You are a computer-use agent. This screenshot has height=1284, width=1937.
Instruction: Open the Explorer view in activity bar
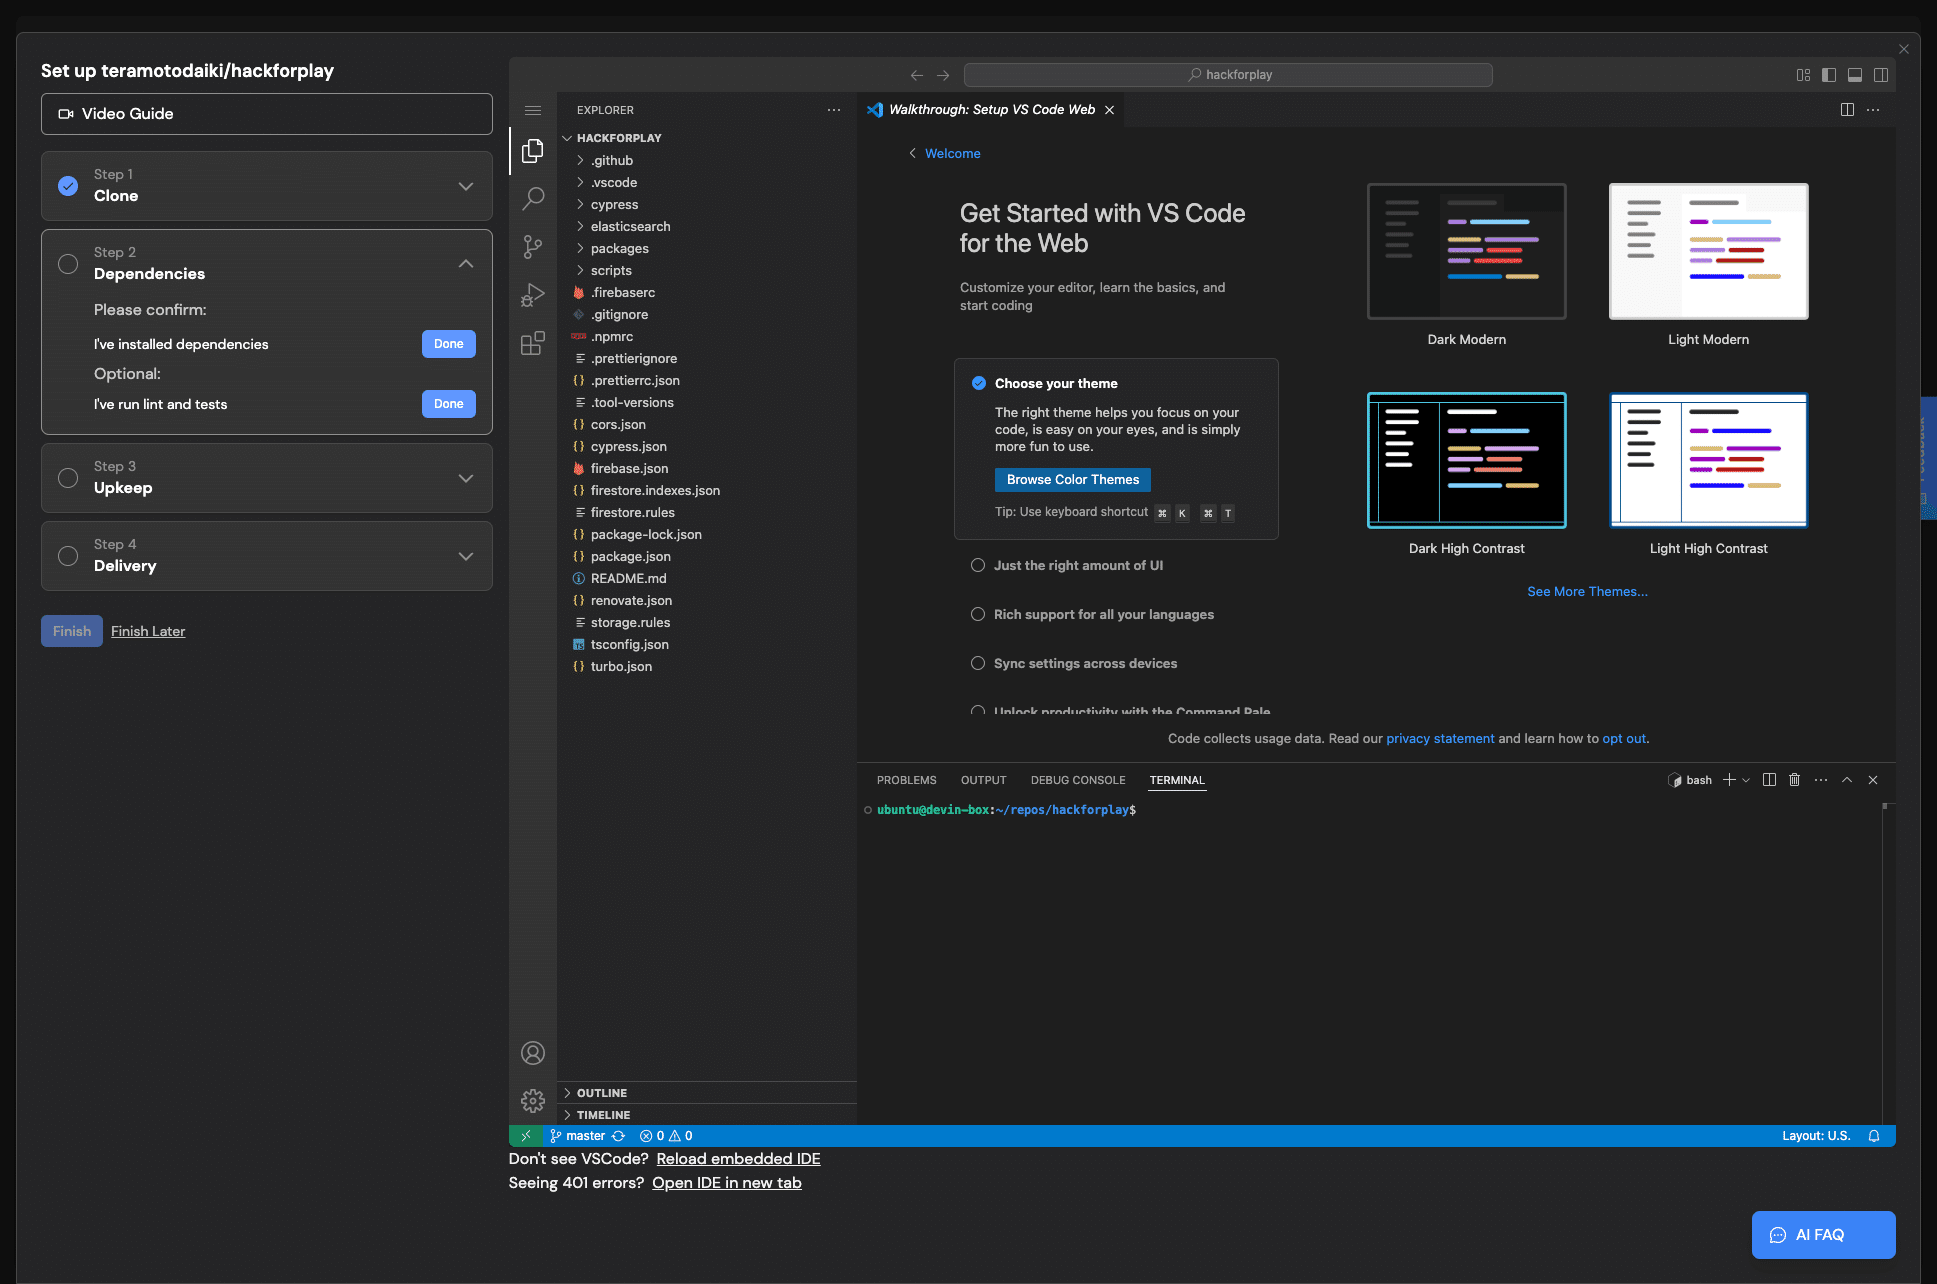(x=533, y=151)
